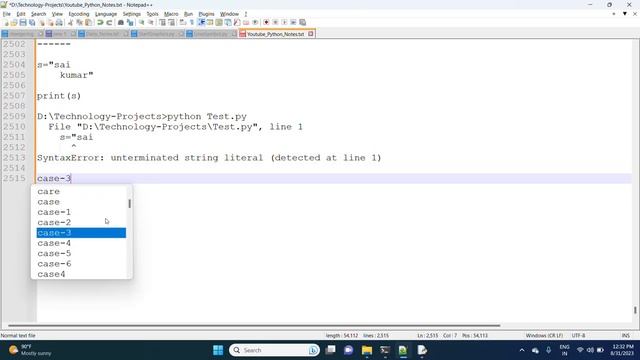
Task: Click the Undo toolbar icon
Action: pos(100,22)
